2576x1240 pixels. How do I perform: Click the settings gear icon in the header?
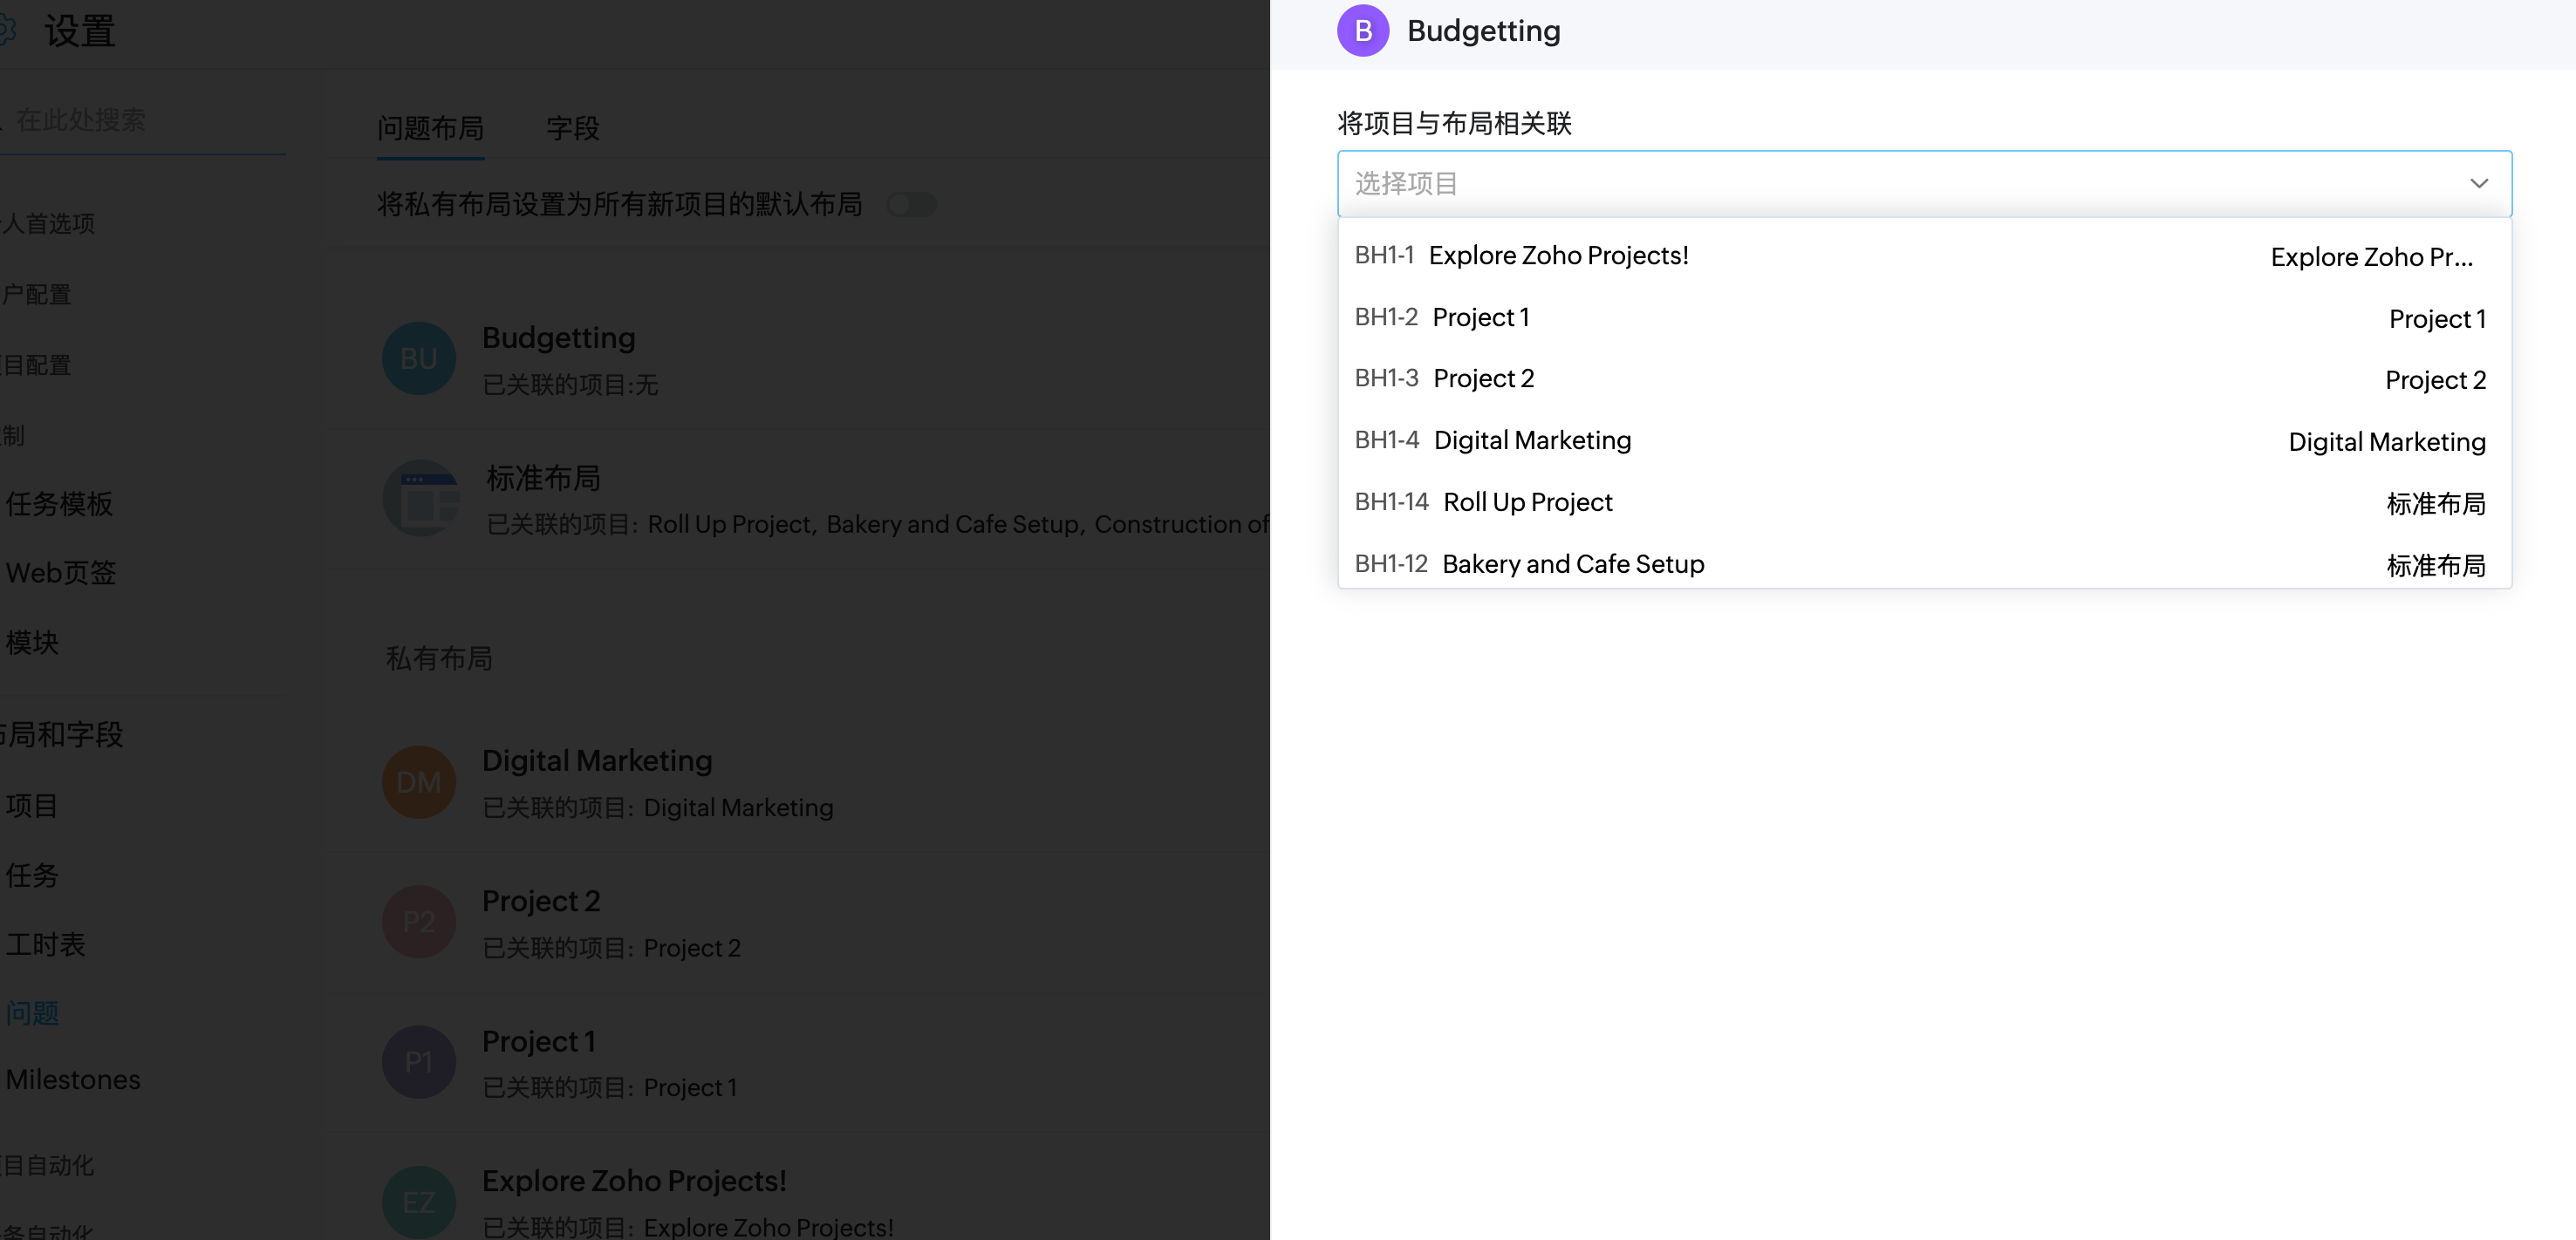point(6,30)
